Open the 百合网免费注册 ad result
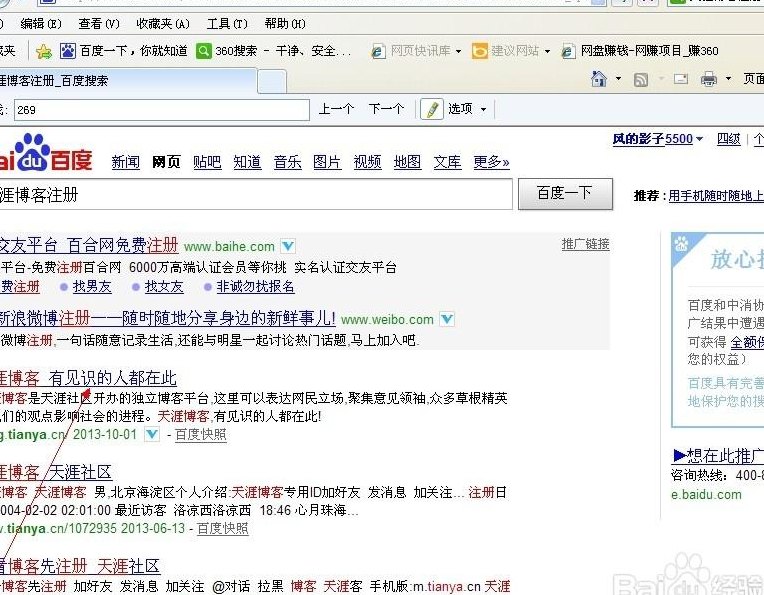Image resolution: width=764 pixels, height=595 pixels. click(x=89, y=245)
